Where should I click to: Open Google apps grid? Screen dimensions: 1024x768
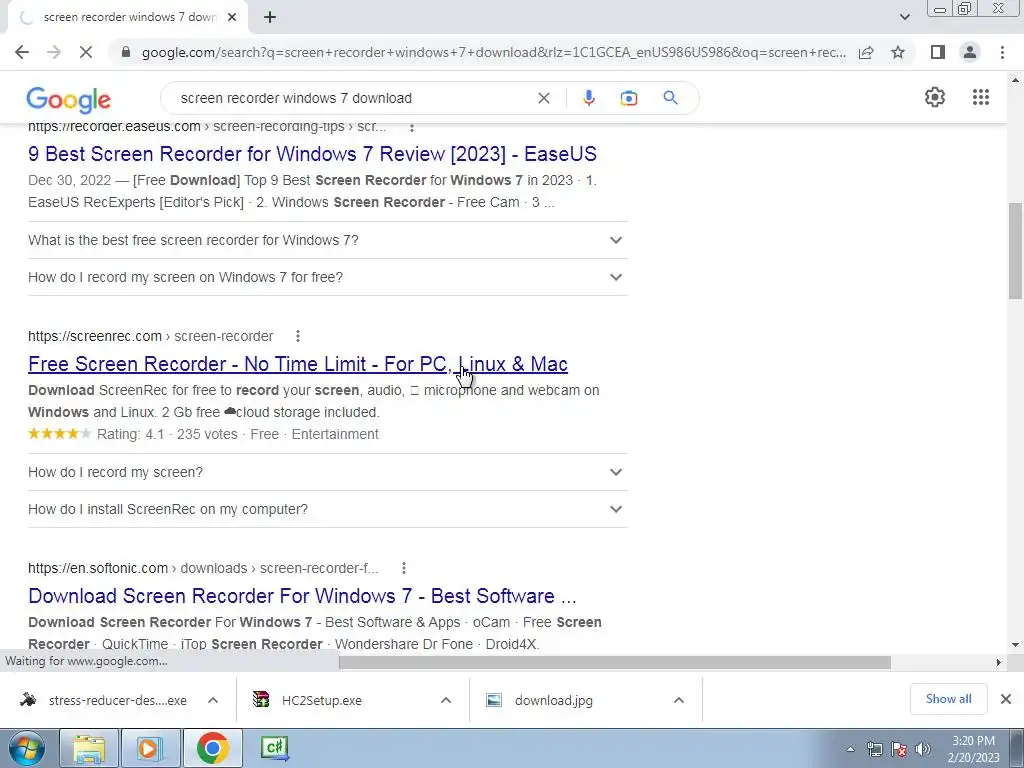click(981, 97)
